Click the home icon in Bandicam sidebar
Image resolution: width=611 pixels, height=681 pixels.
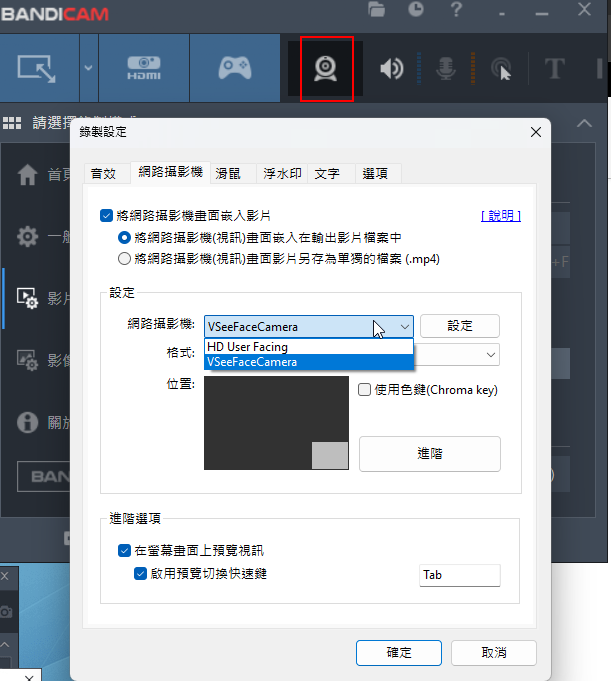coord(27,175)
